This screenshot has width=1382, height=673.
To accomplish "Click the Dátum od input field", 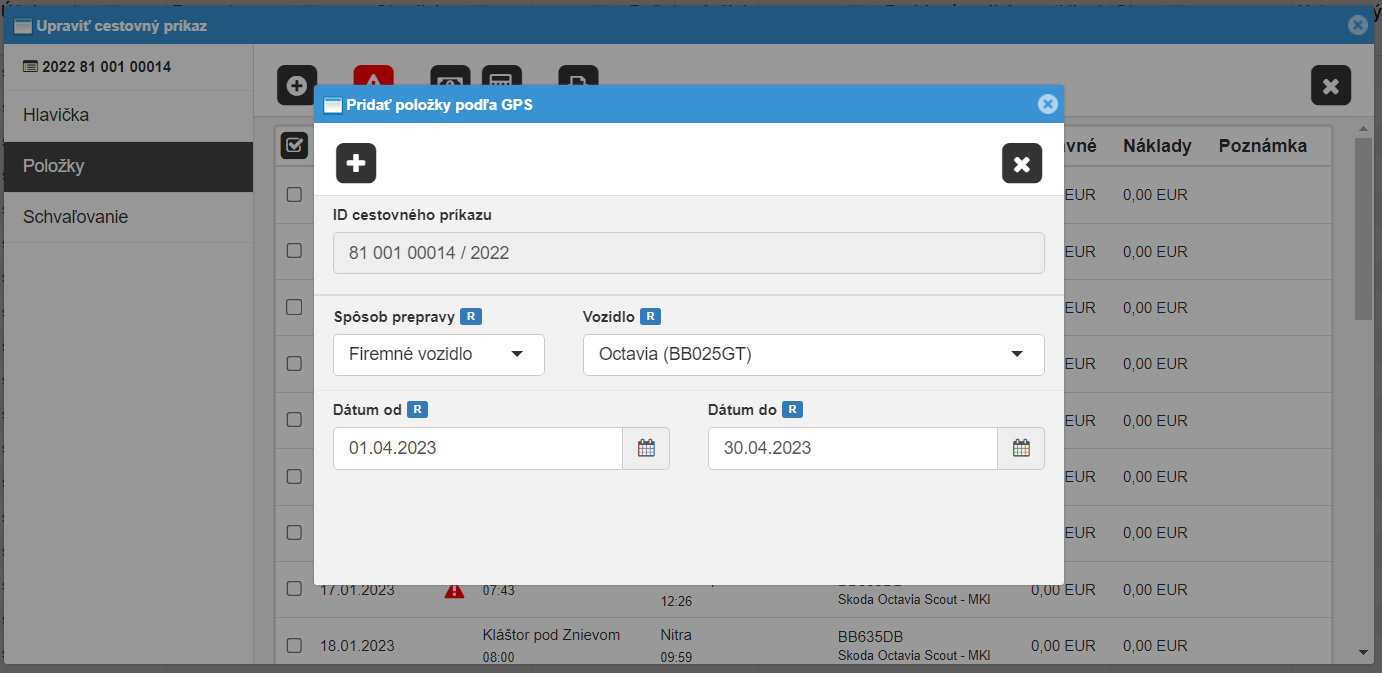I will pyautogui.click(x=478, y=448).
